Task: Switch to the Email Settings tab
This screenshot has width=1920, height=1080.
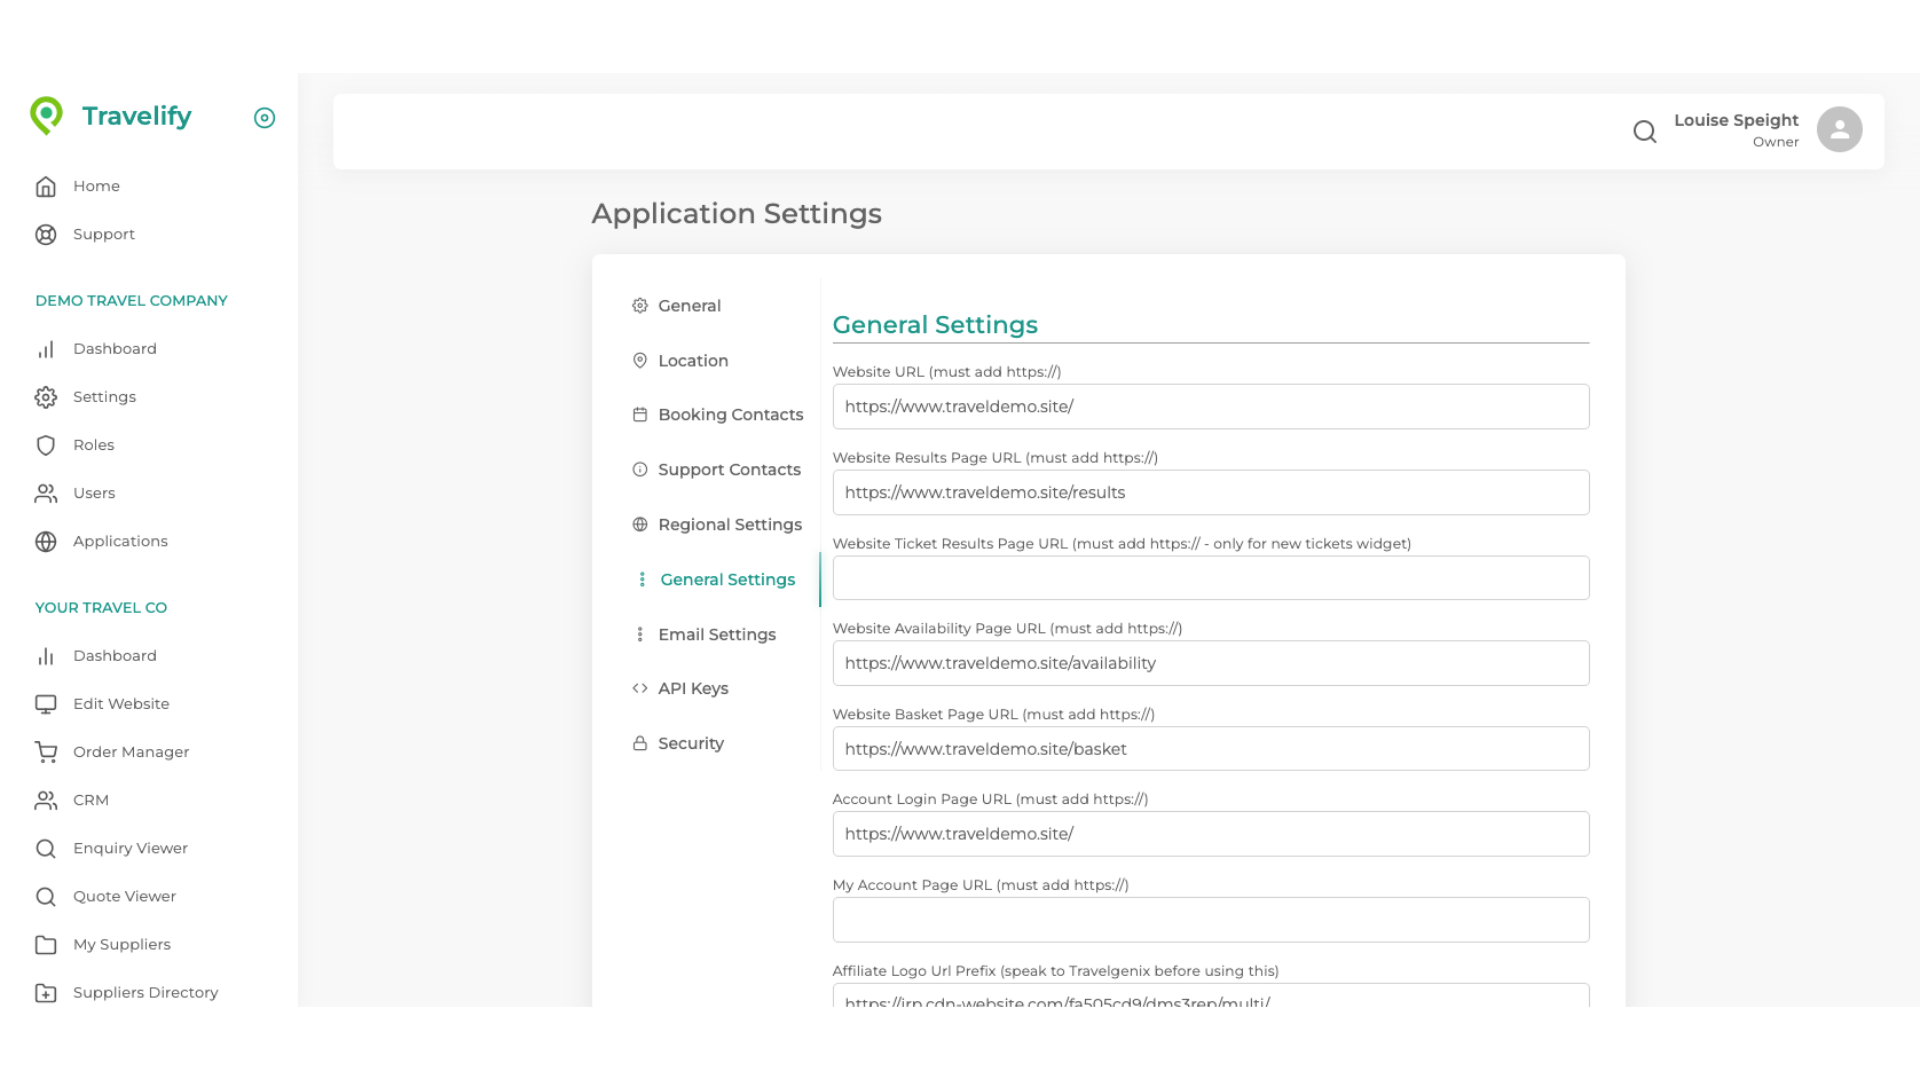Action: click(717, 634)
